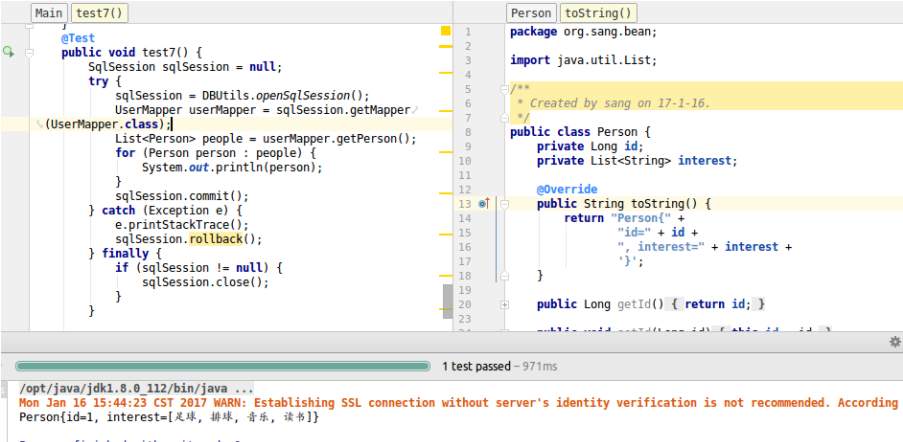Click 'private Long id;' field
Viewport: 903px width, 442px height.
coord(590,146)
